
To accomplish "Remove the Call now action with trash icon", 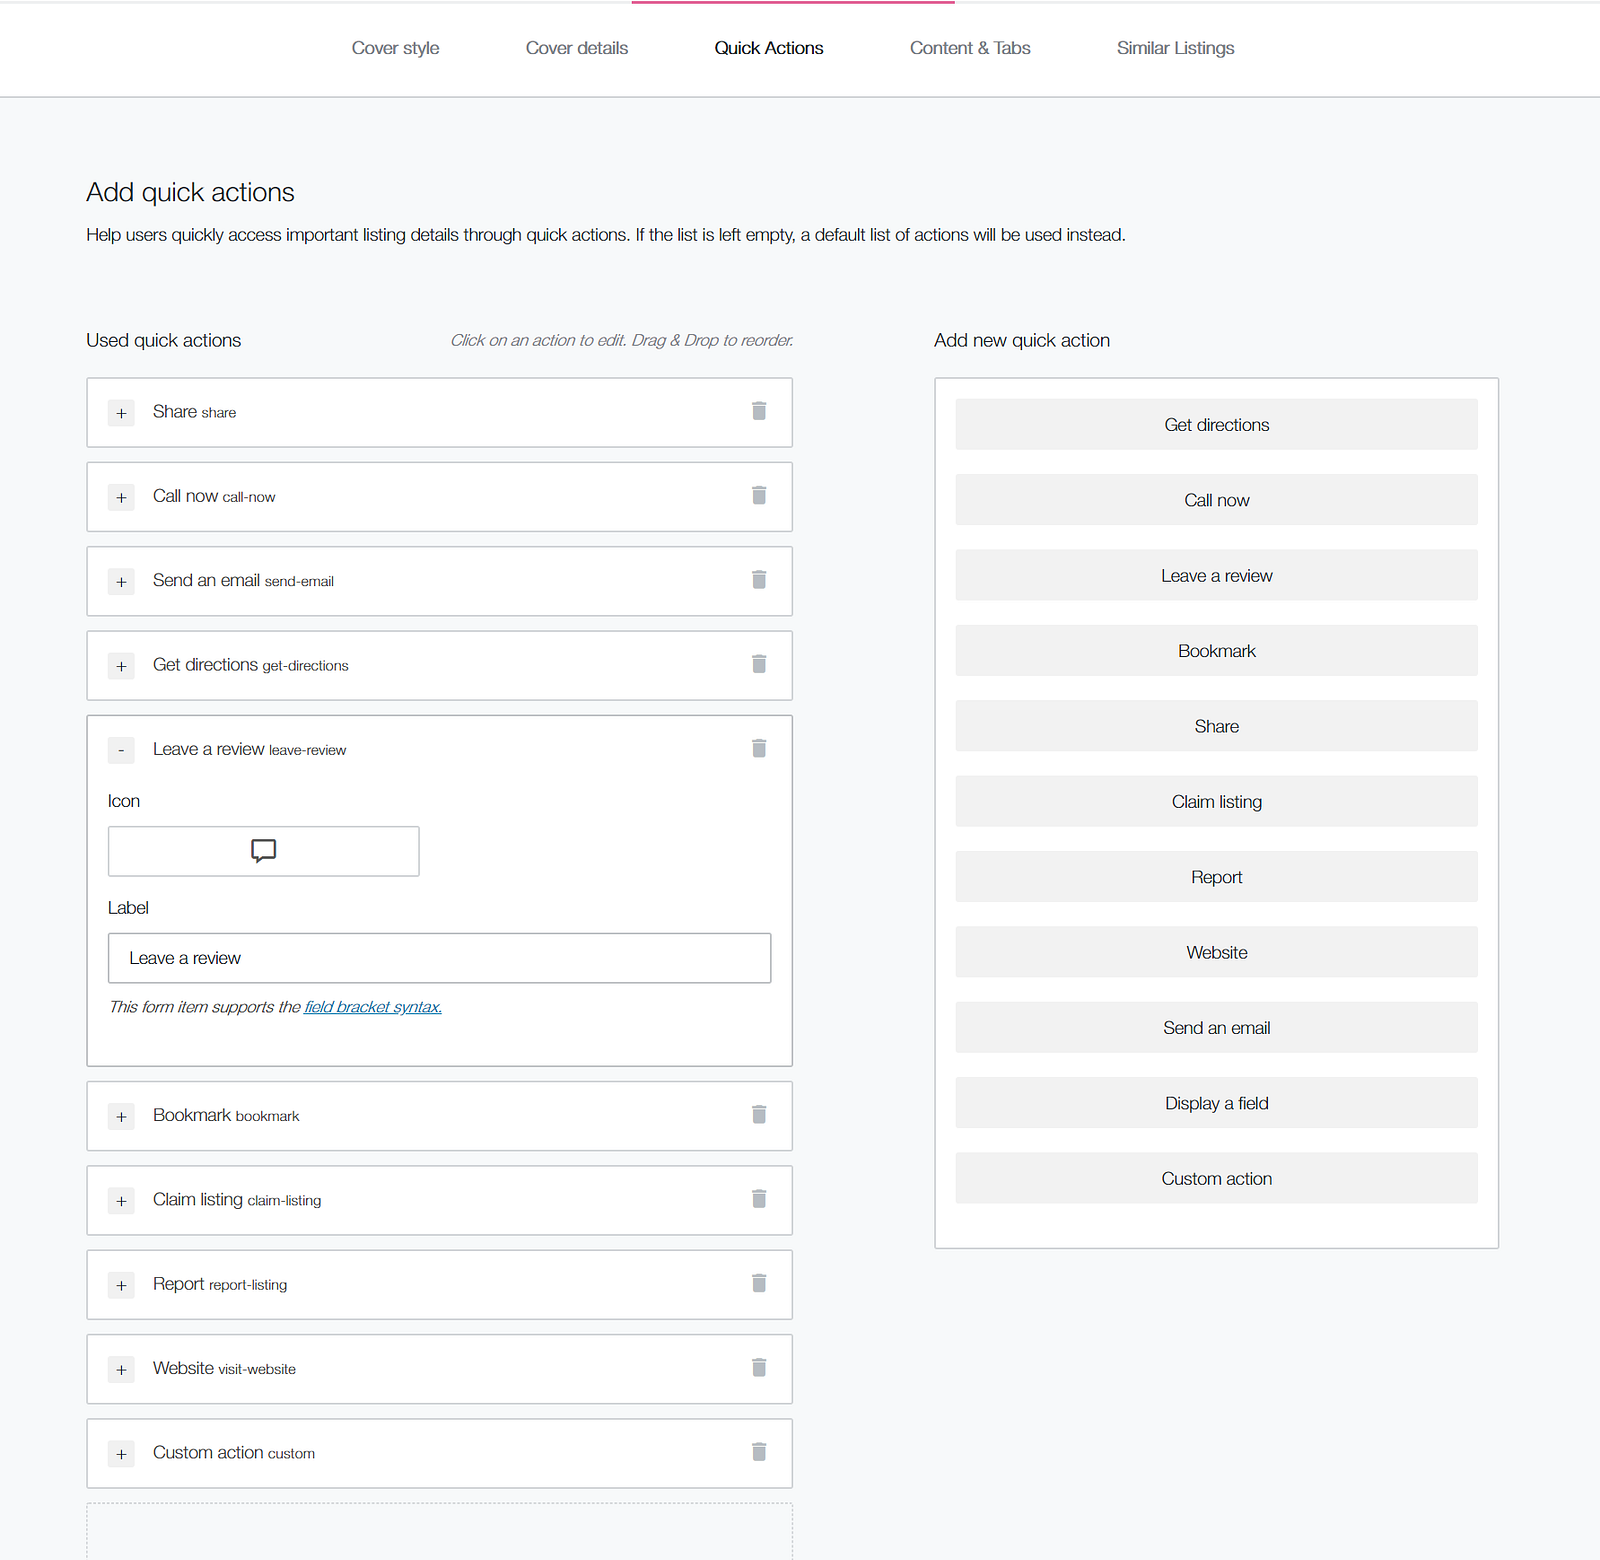I will 759,496.
